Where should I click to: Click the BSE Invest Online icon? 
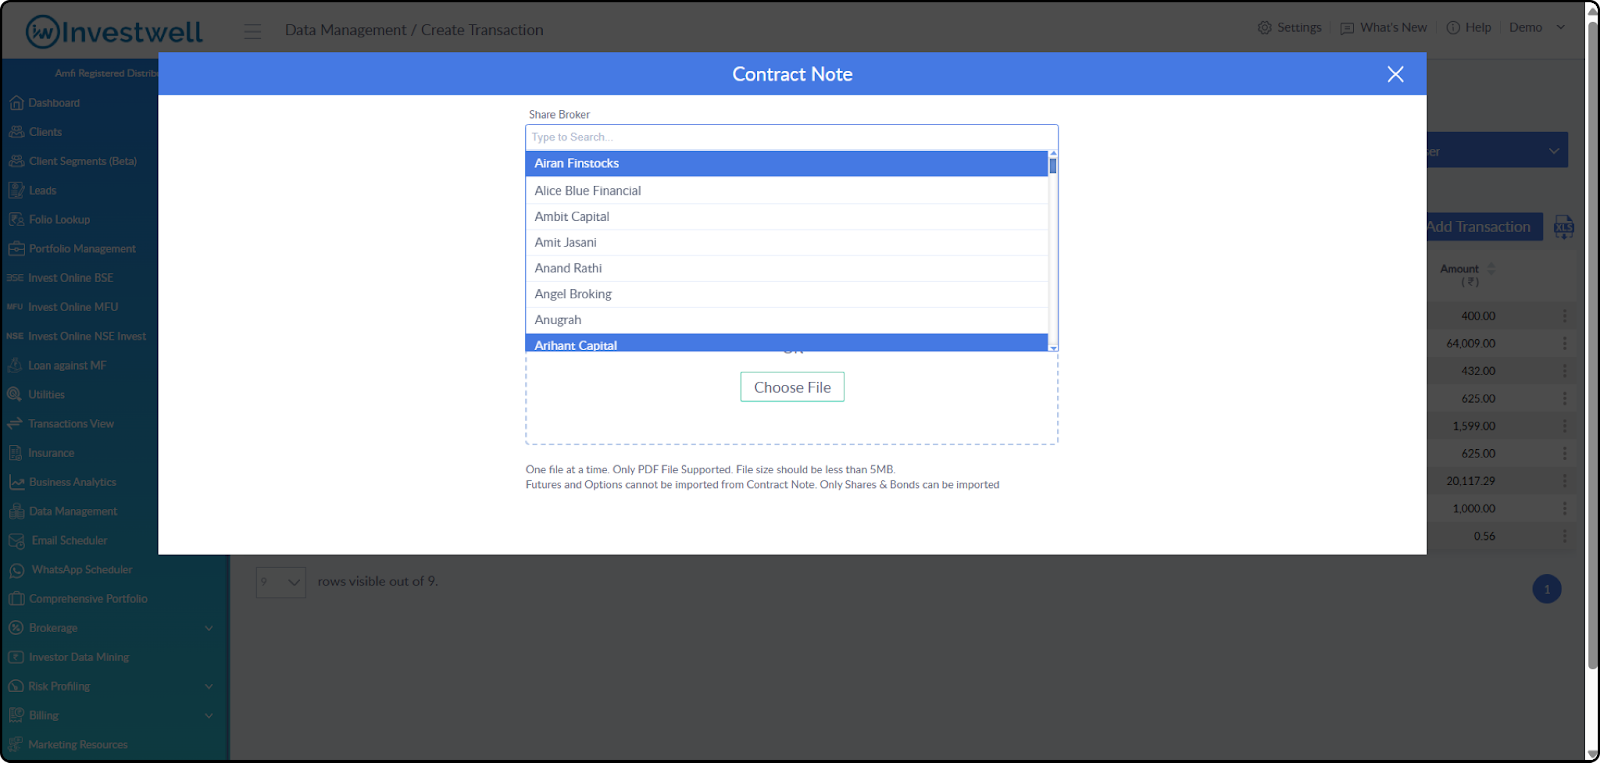click(15, 278)
